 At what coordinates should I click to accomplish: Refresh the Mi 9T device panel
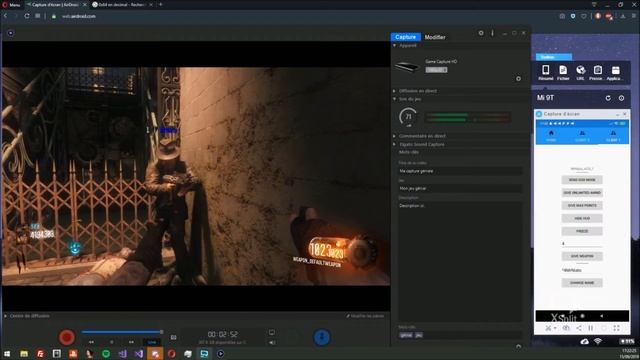tap(608, 98)
